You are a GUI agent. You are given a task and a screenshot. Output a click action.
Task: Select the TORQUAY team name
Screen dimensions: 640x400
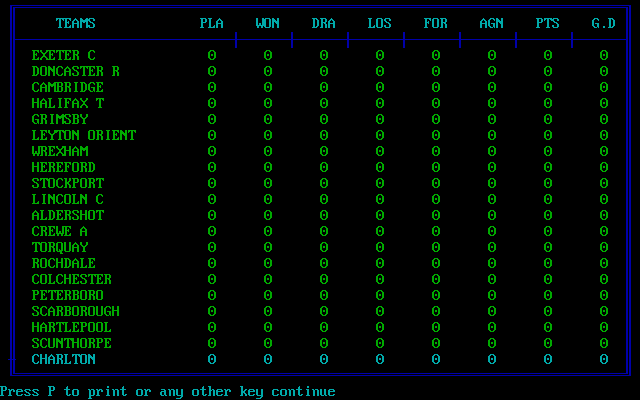tap(60, 247)
